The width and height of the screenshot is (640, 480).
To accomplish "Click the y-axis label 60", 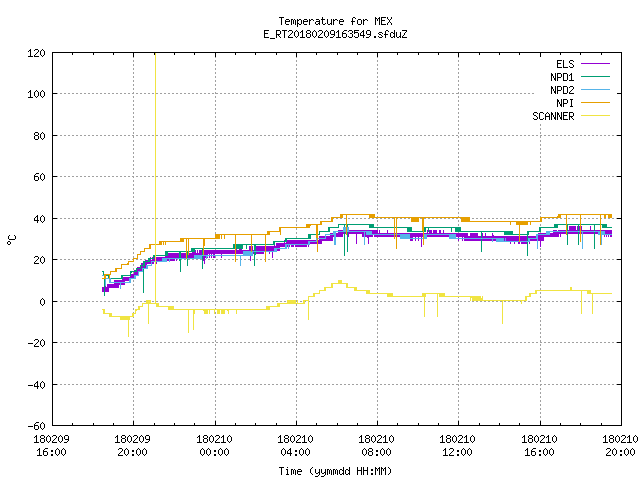I will click(39, 177).
